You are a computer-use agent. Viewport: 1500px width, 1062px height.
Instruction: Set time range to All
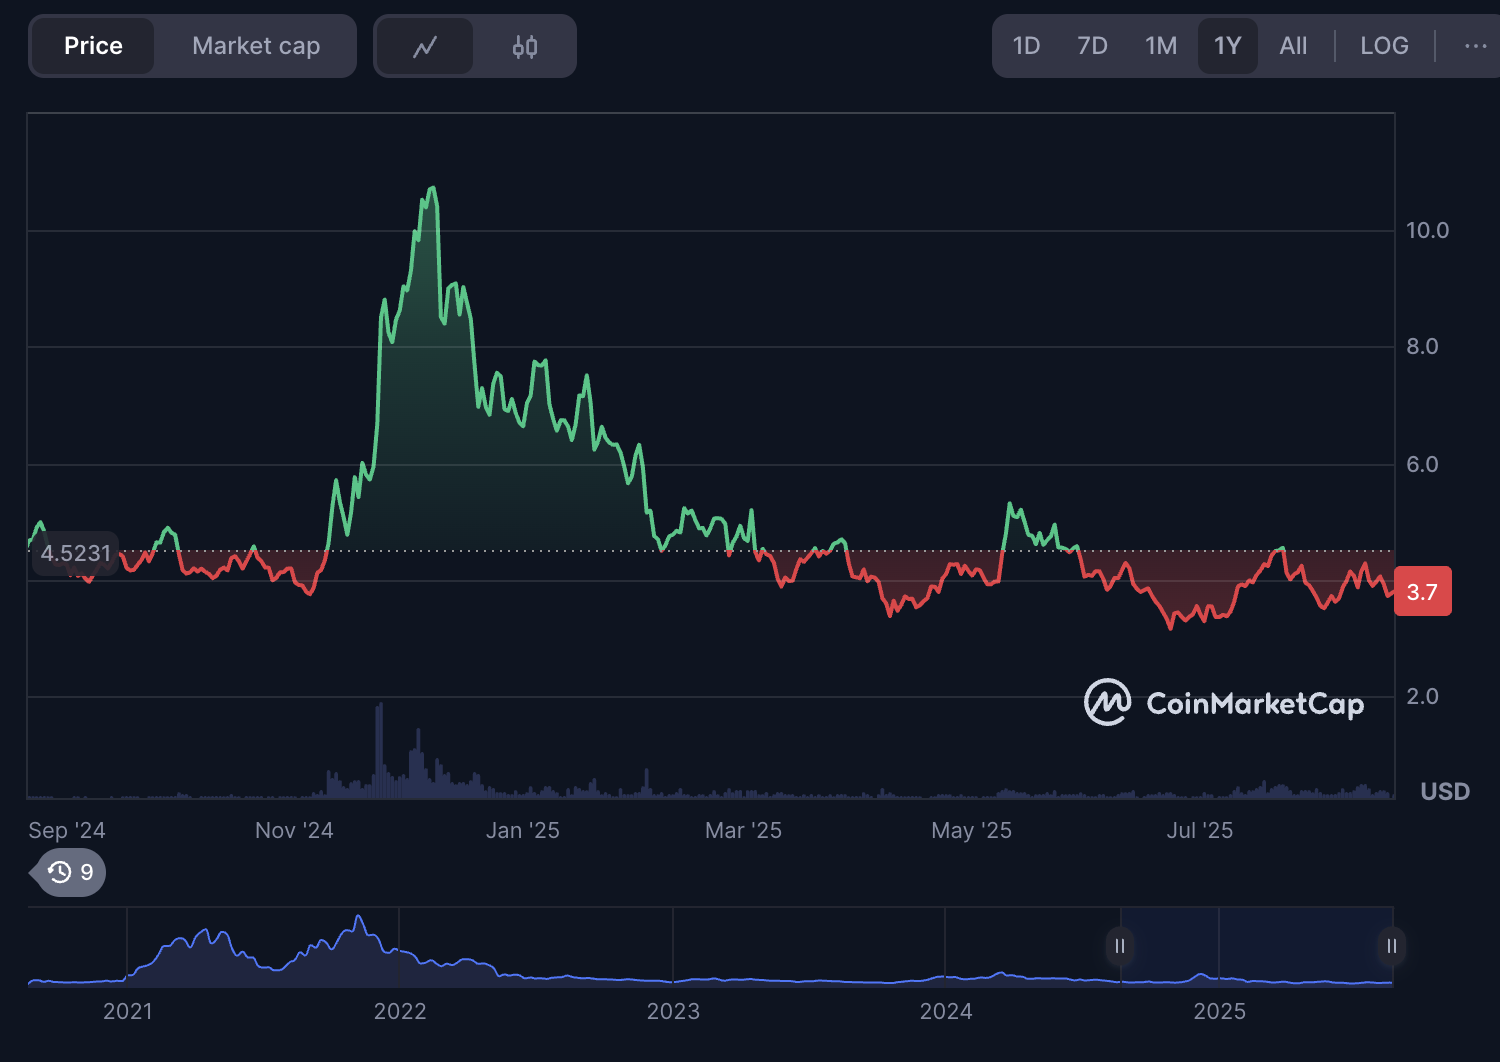(x=1293, y=46)
